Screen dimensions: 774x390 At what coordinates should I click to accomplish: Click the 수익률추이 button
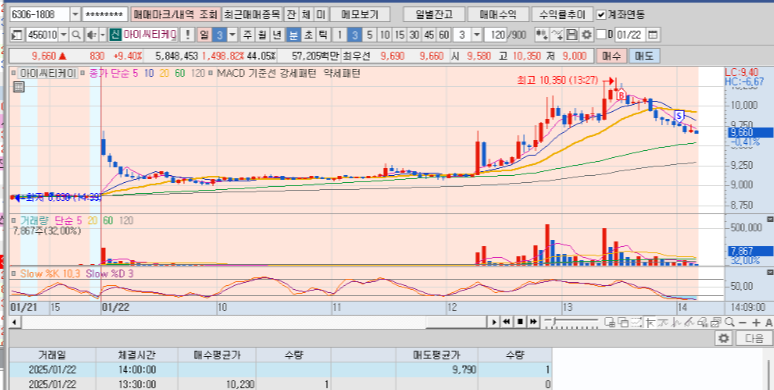(562, 15)
